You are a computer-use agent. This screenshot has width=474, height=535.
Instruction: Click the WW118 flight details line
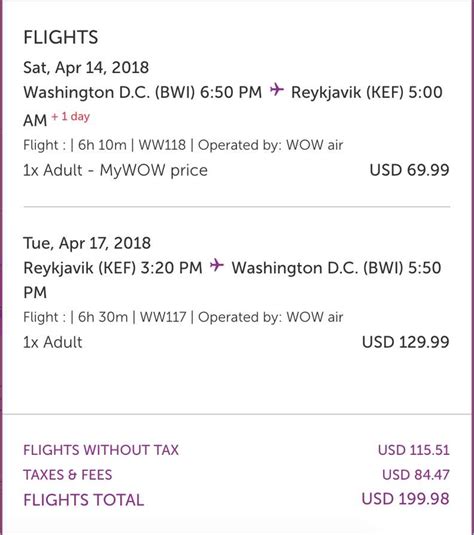(x=183, y=145)
